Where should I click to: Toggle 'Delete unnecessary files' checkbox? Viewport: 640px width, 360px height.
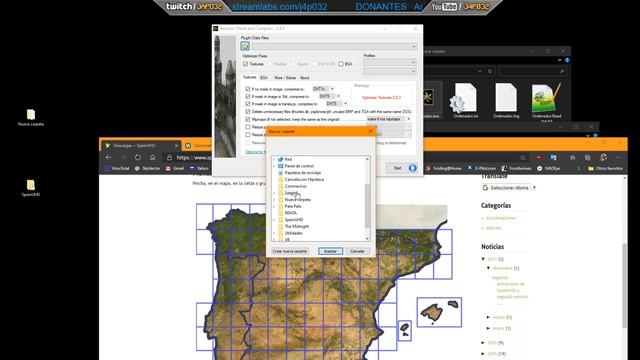pos(248,111)
